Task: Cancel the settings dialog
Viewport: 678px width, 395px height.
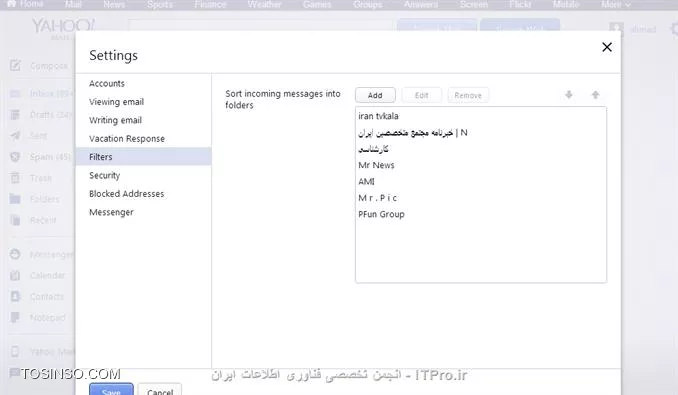Action: pos(160,390)
